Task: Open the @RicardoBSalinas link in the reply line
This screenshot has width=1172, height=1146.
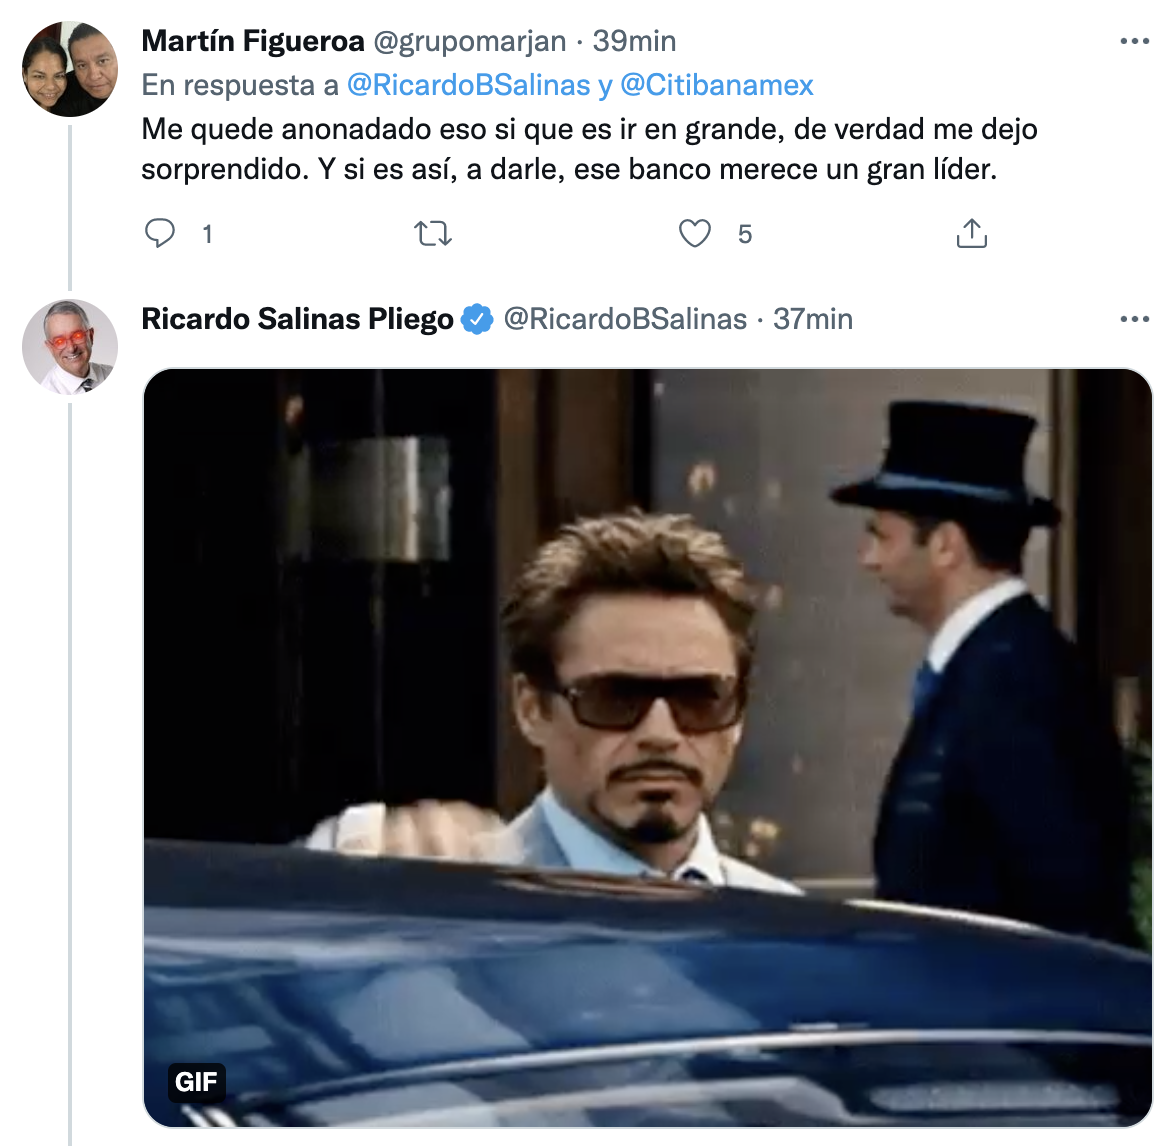Action: point(468,85)
